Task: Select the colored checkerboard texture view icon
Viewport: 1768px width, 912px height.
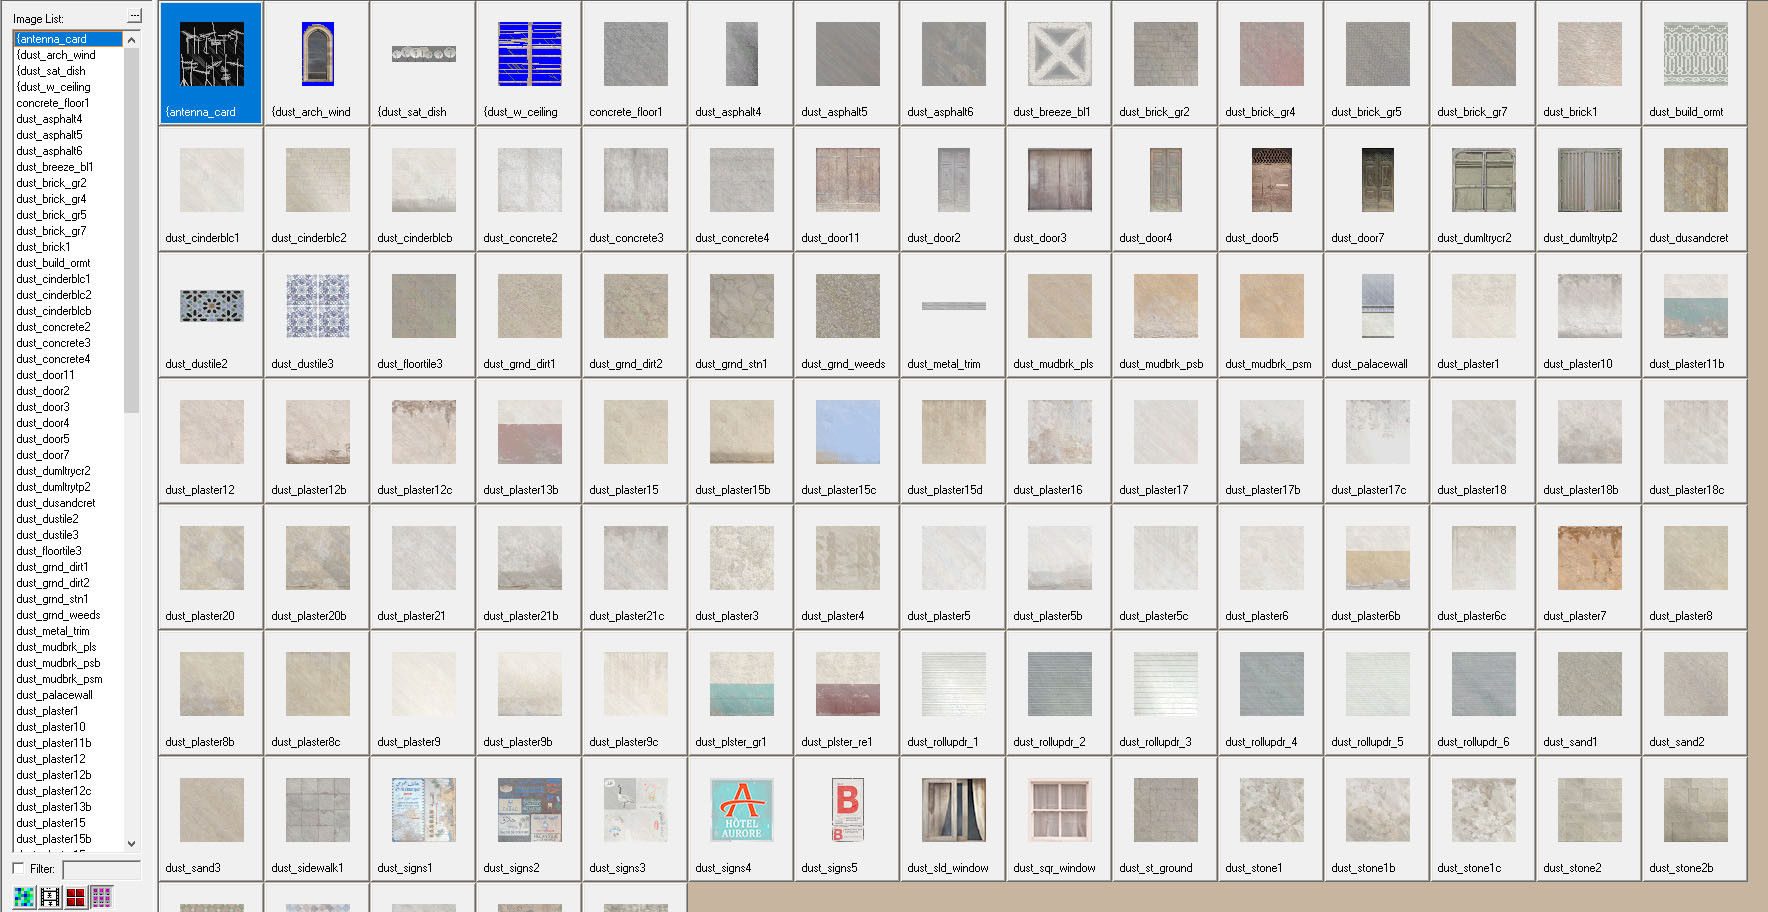Action: (x=24, y=897)
